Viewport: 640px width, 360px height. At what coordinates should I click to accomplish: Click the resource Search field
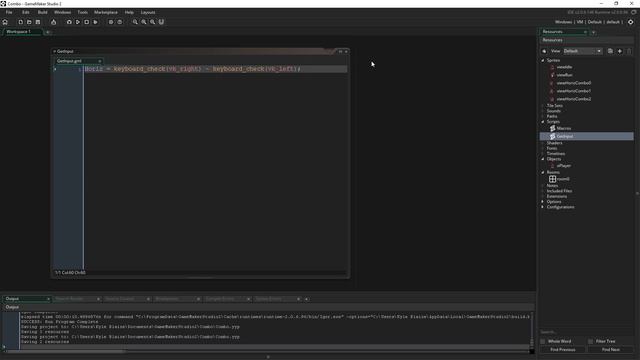[587, 332]
